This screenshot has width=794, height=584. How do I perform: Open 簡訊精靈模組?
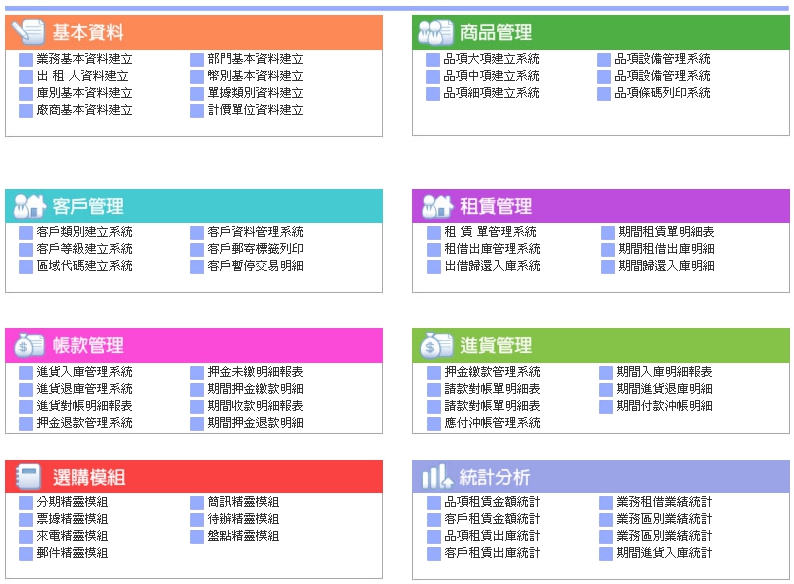(x=243, y=502)
